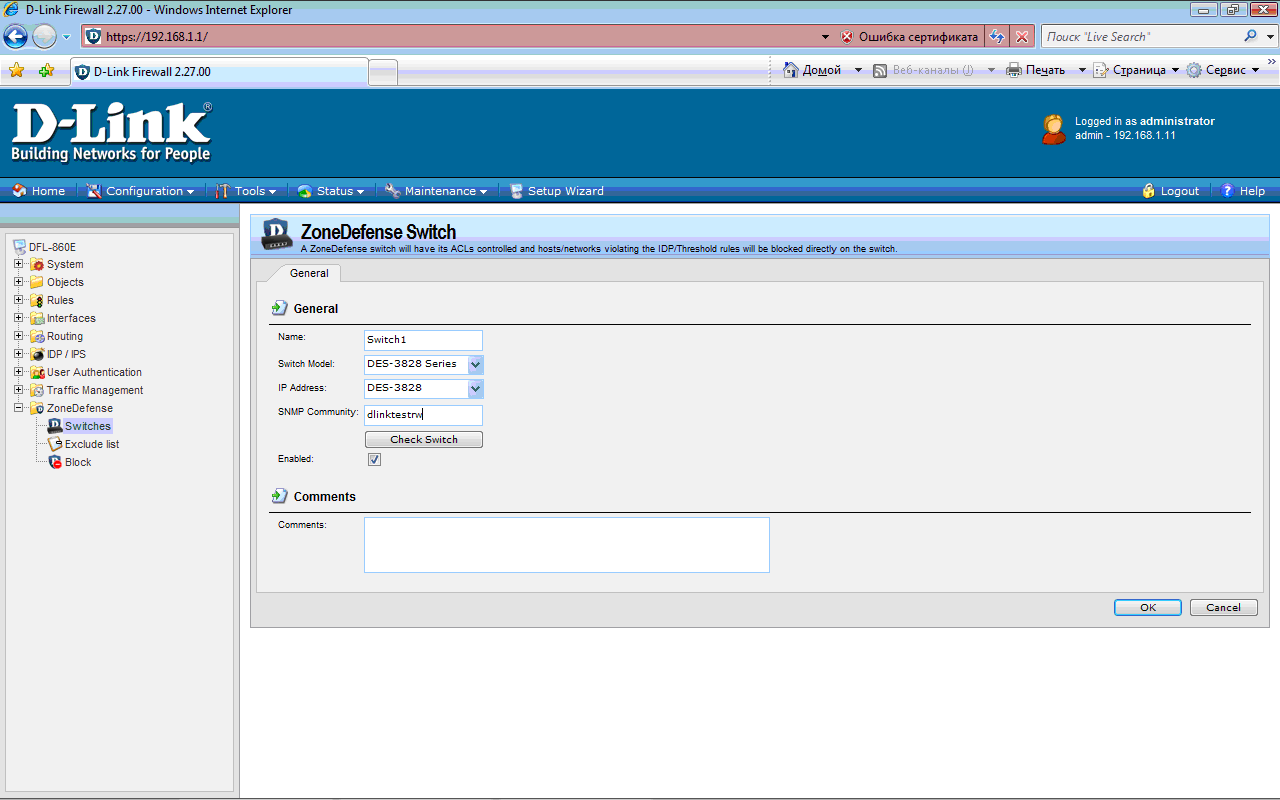Open the Print options dropdown arrow
The image size is (1280, 800).
coord(1082,70)
